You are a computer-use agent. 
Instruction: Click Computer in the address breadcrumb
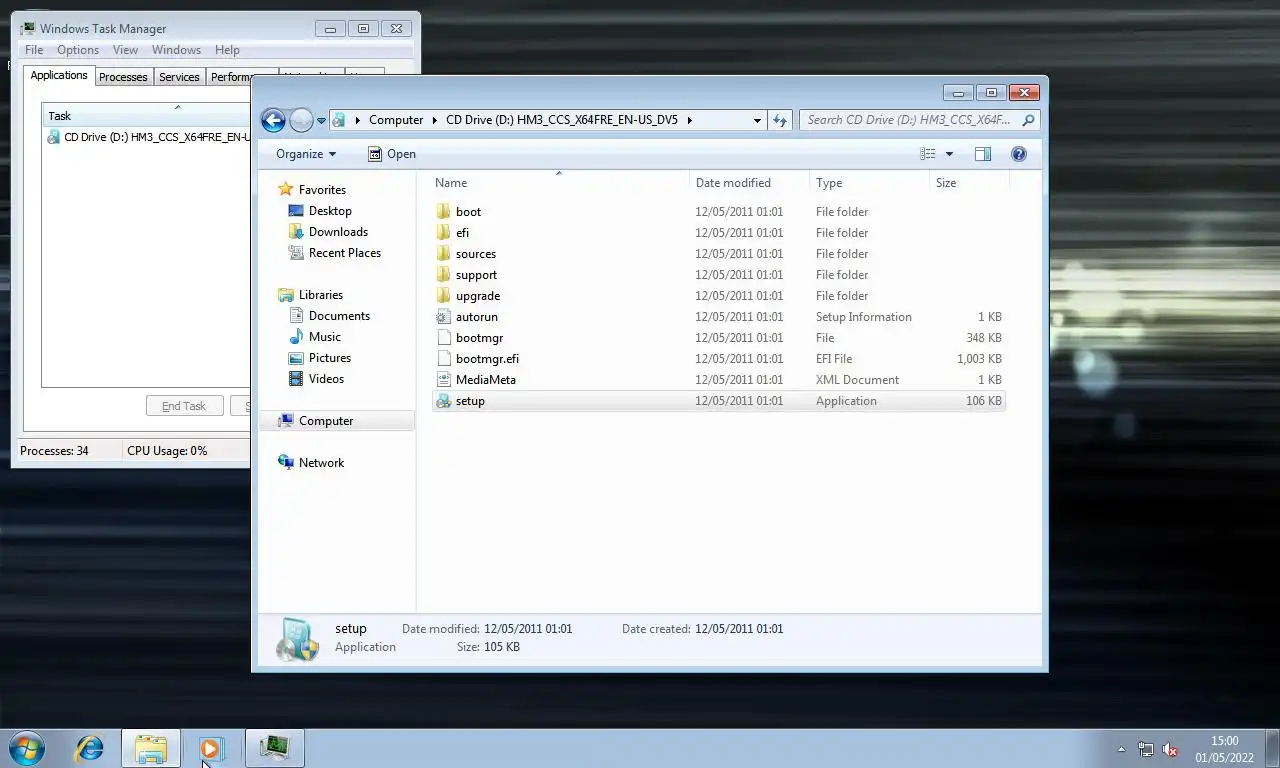click(396, 120)
